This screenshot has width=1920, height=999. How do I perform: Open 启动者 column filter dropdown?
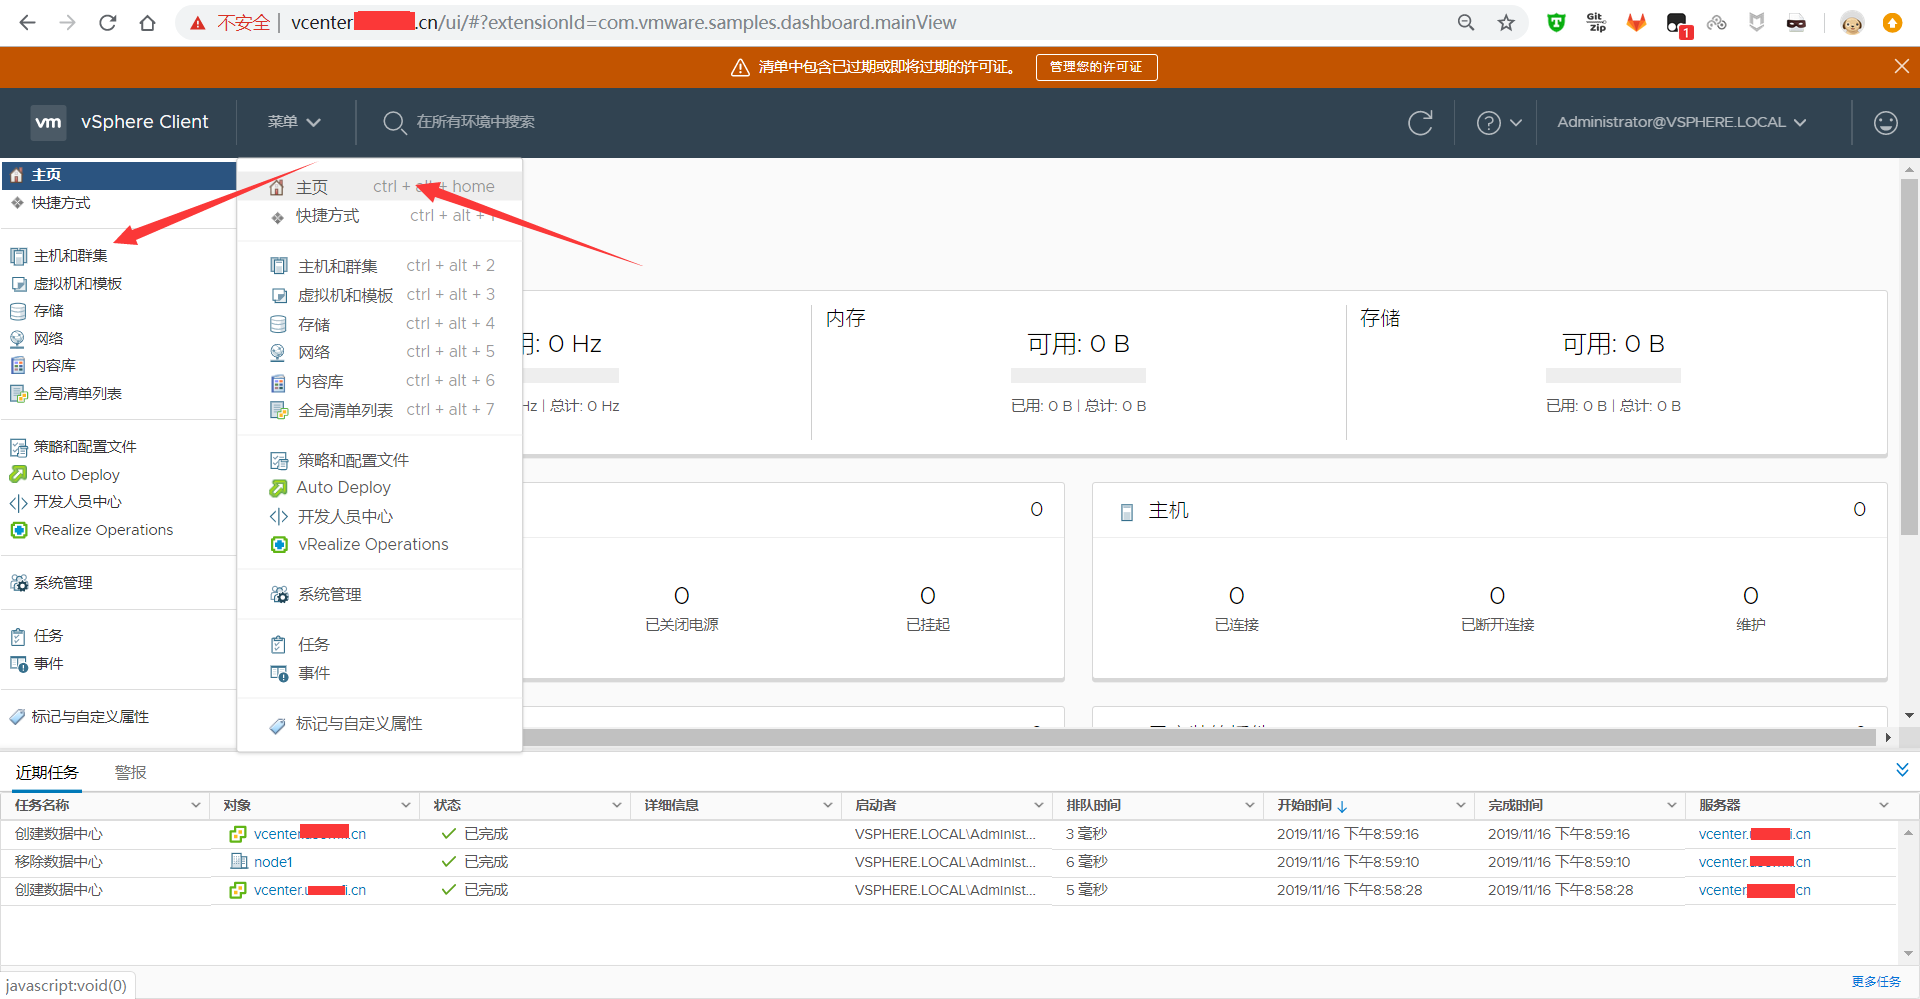click(x=1039, y=805)
